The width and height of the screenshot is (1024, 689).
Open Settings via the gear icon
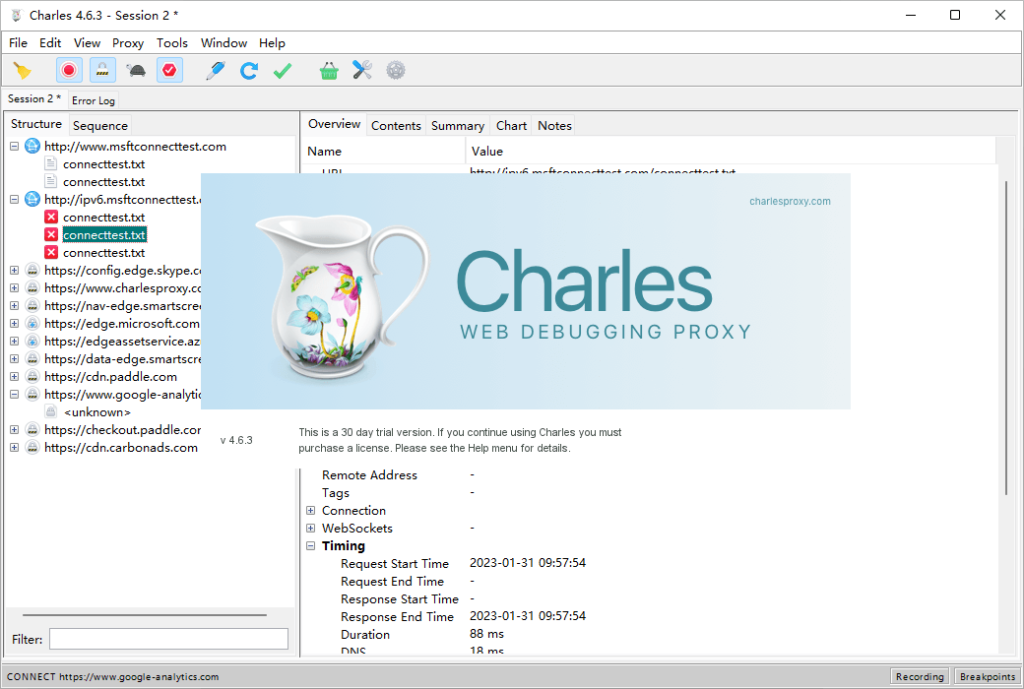(x=395, y=70)
